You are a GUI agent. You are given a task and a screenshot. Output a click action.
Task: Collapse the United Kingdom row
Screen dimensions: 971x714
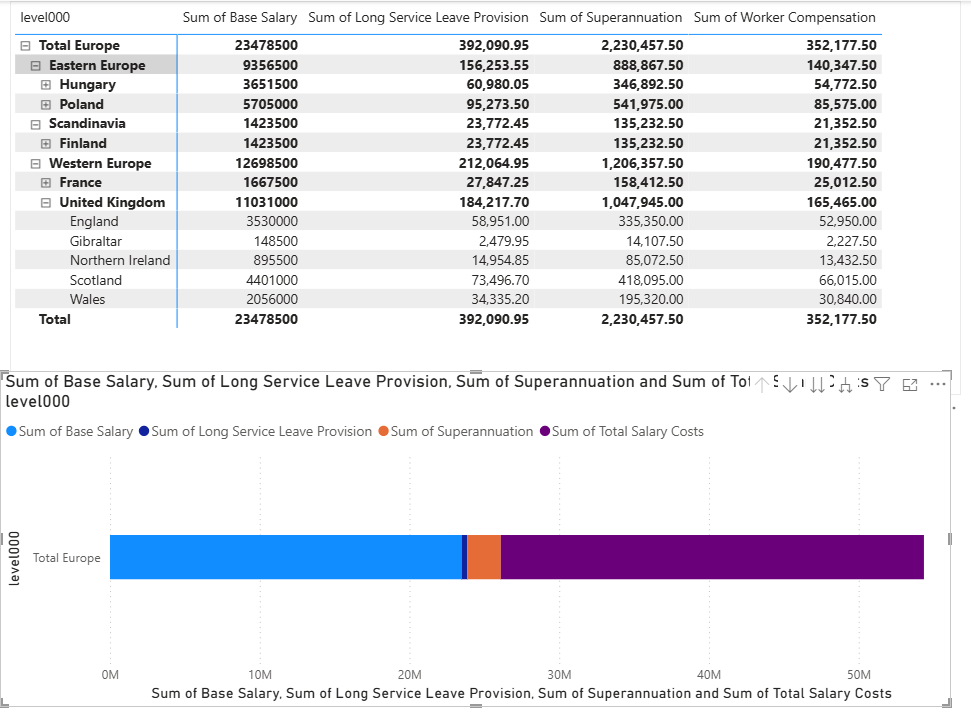46,202
